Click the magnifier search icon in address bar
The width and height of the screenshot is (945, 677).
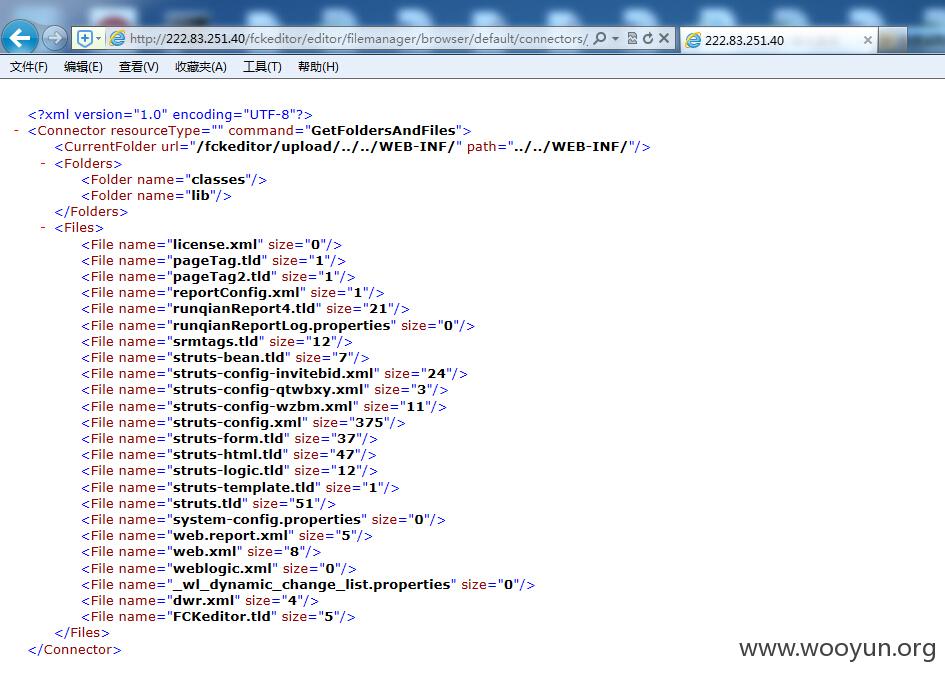coord(599,39)
